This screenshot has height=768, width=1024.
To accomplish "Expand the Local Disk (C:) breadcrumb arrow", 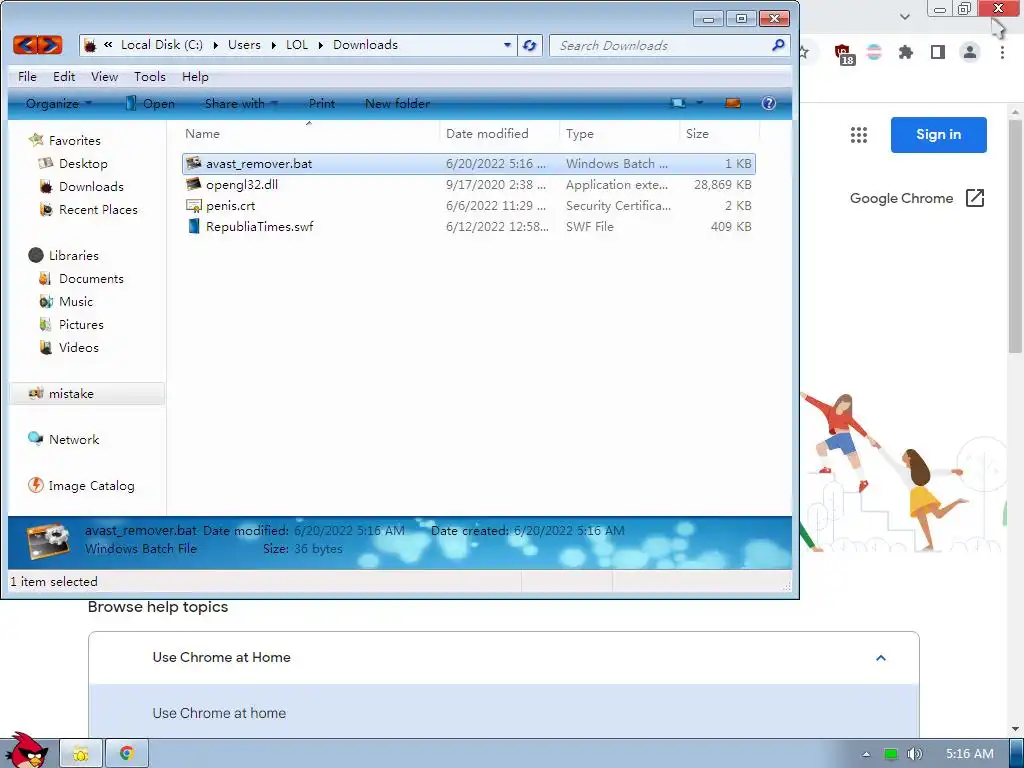I will click(216, 45).
